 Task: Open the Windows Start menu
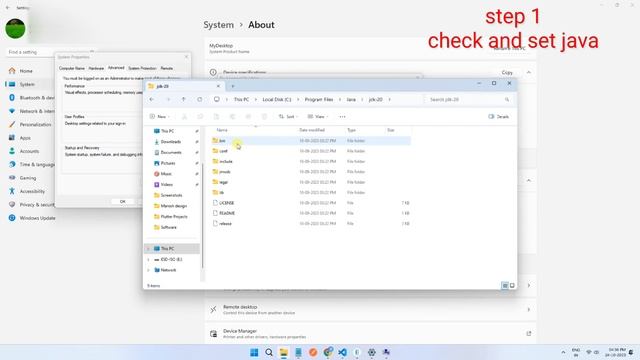click(254, 352)
